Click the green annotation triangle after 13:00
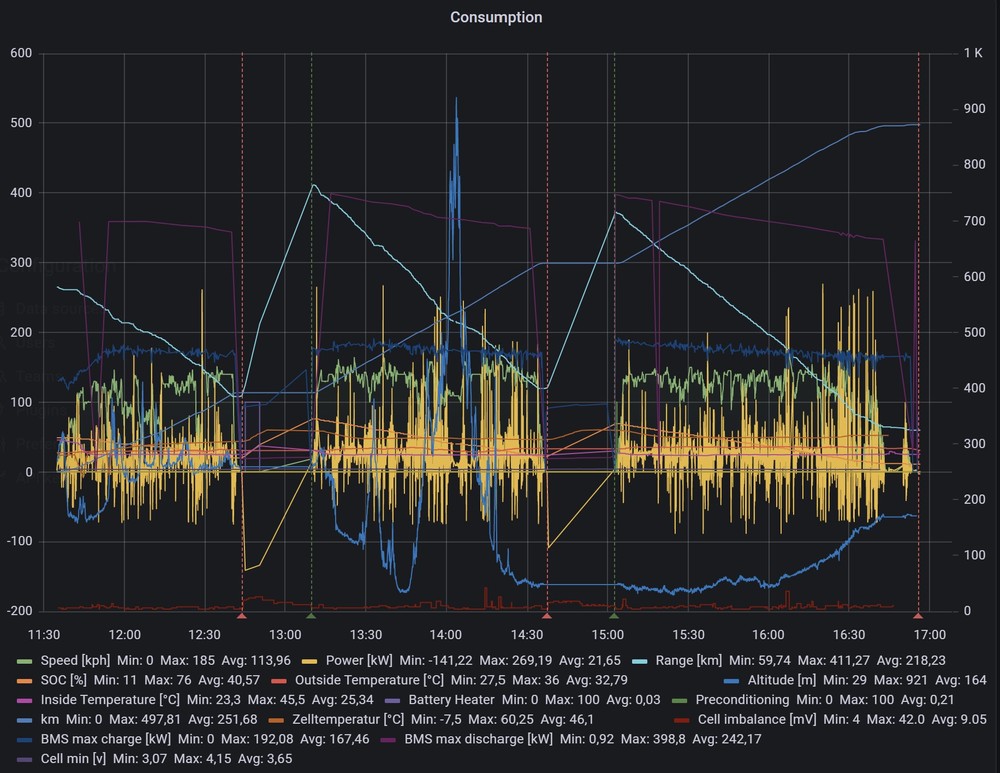The width and height of the screenshot is (1000, 773). coord(310,616)
